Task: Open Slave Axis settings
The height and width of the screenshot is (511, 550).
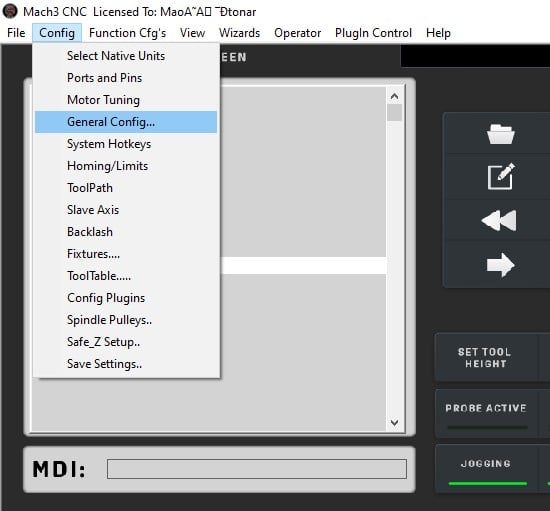Action: click(x=126, y=210)
